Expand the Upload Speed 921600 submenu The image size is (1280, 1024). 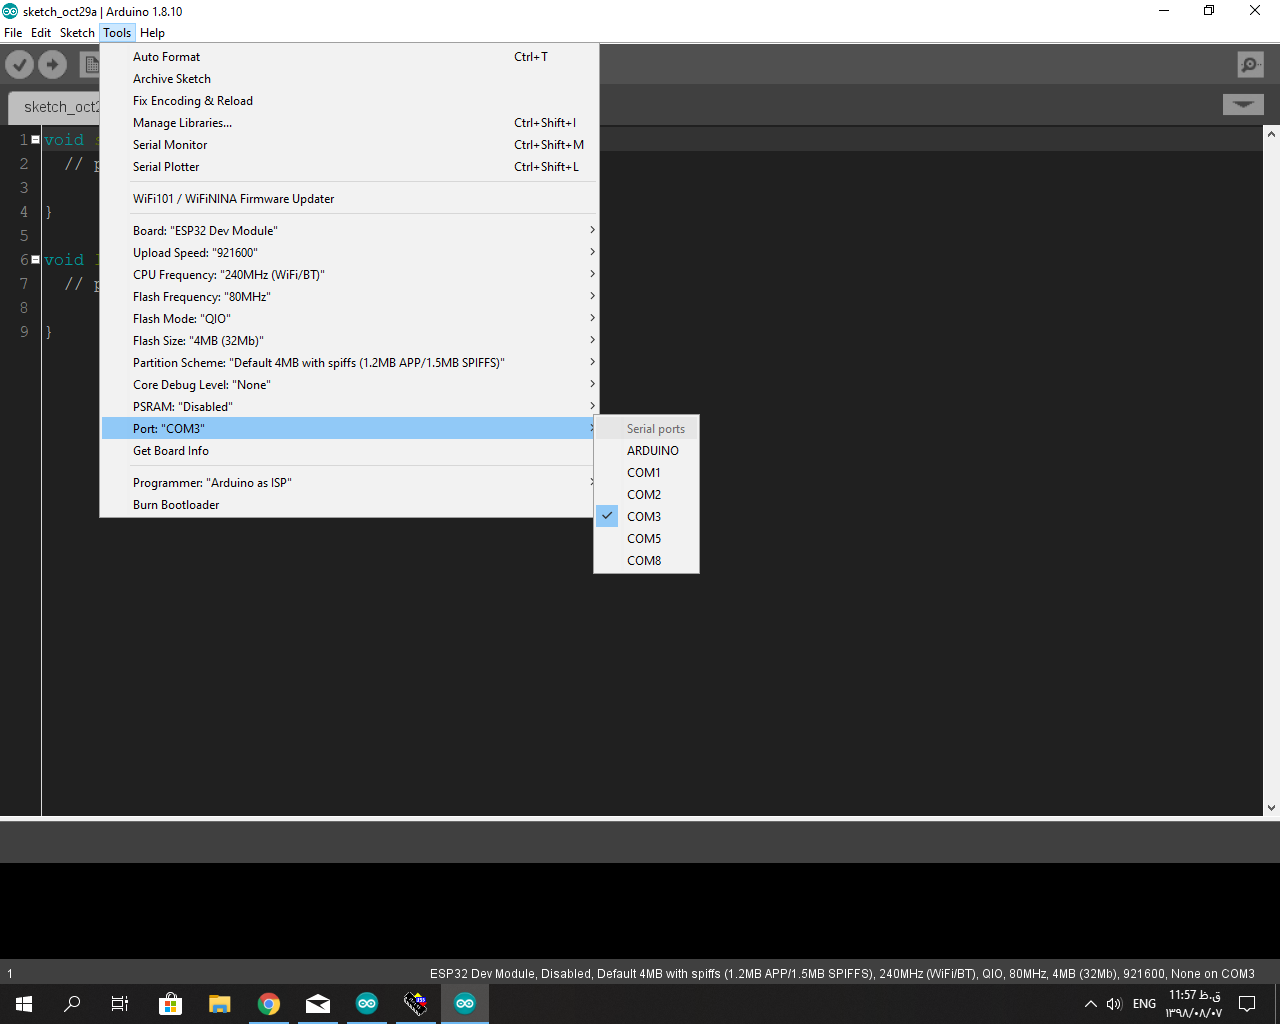349,253
